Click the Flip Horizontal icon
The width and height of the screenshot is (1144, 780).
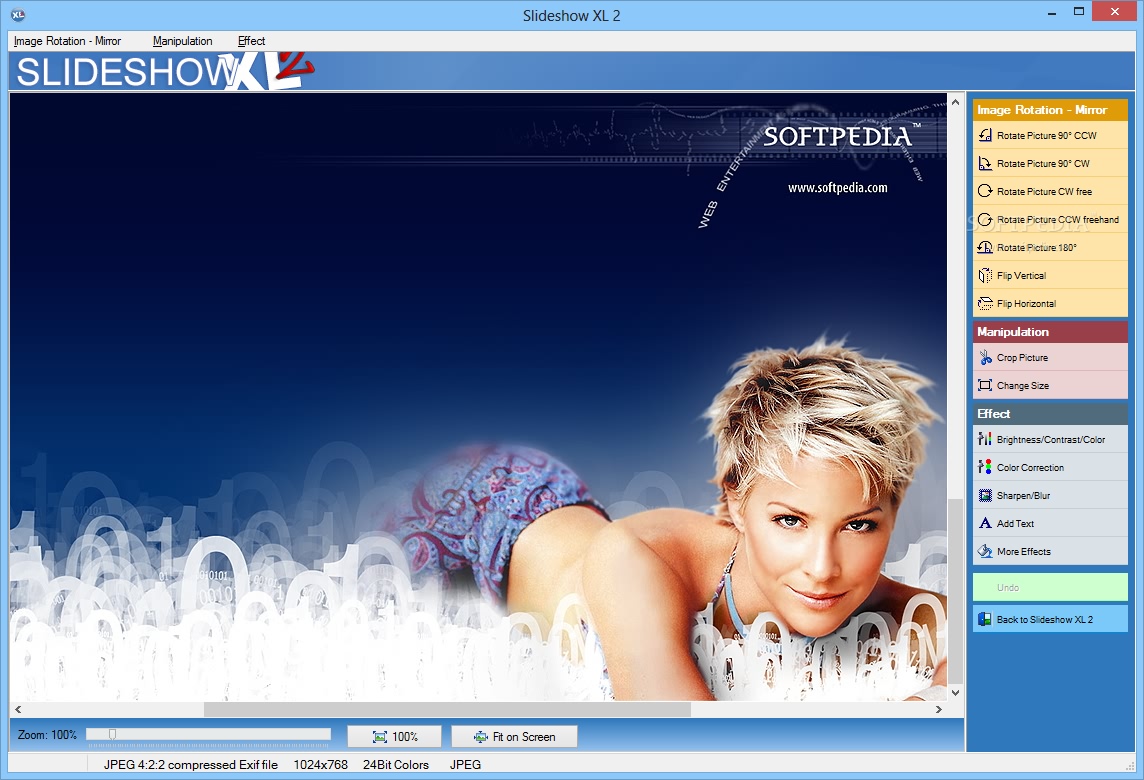pos(985,304)
